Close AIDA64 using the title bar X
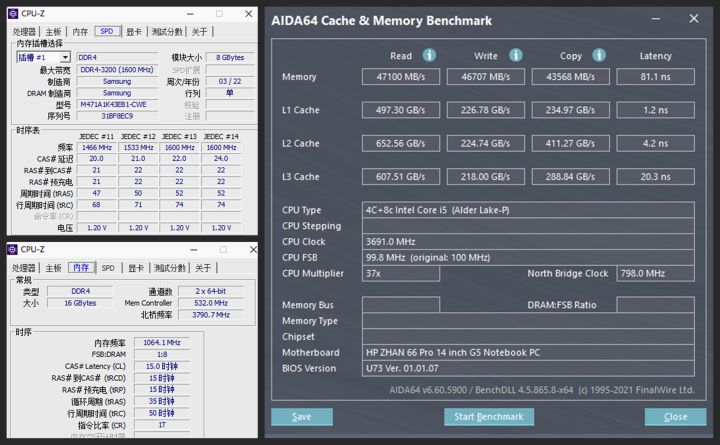This screenshot has width=720, height=445. pyautogui.click(x=694, y=19)
